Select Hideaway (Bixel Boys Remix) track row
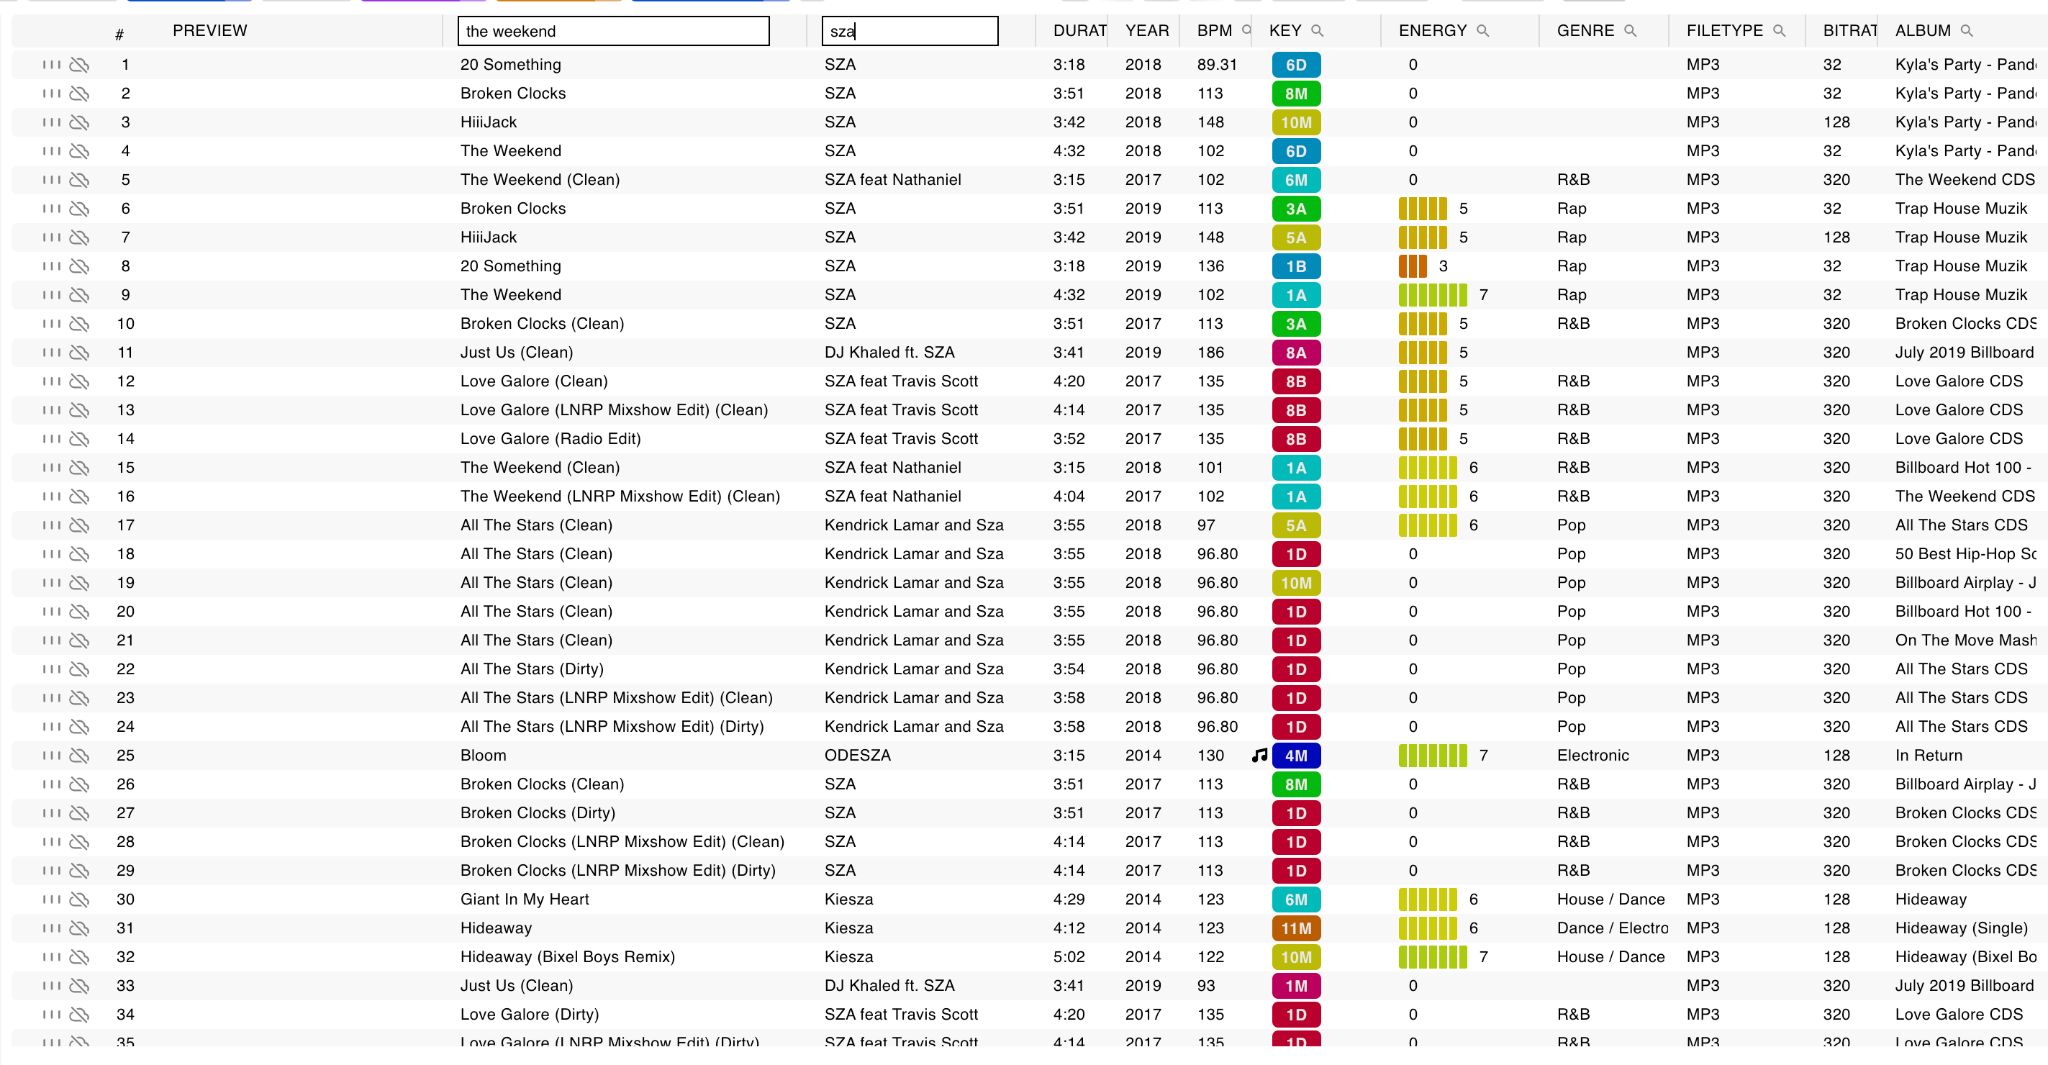This screenshot has width=2048, height=1065. click(x=567, y=957)
